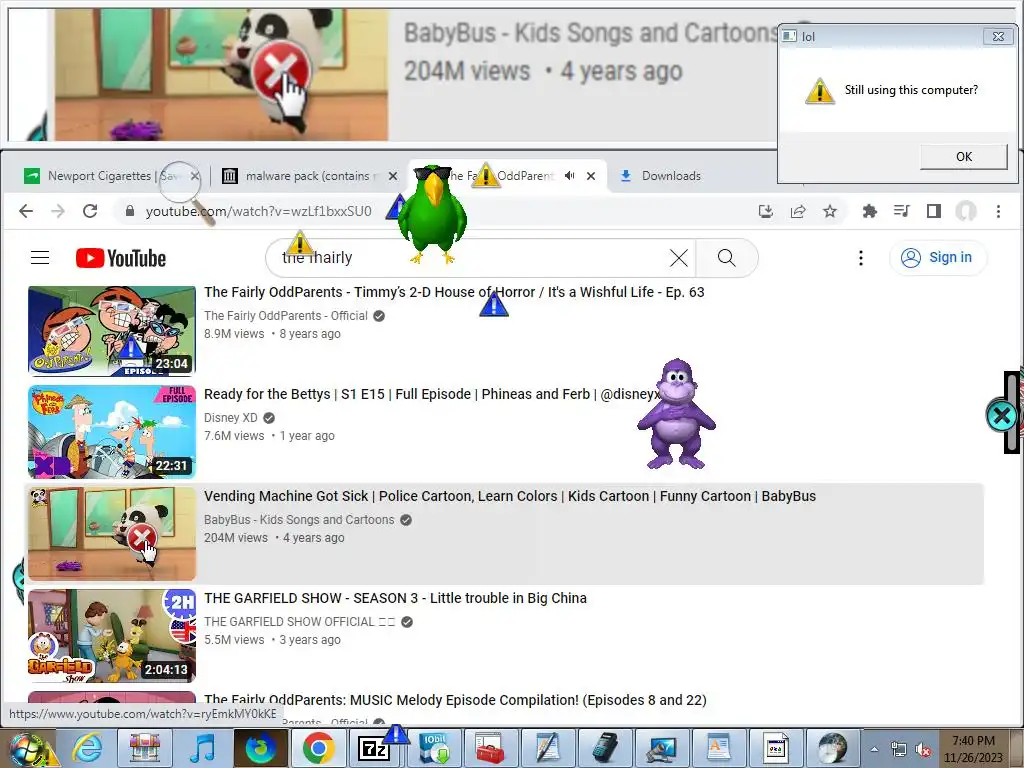Open the IObit taskbar icon
This screenshot has height=768, width=1024.
coord(433,748)
